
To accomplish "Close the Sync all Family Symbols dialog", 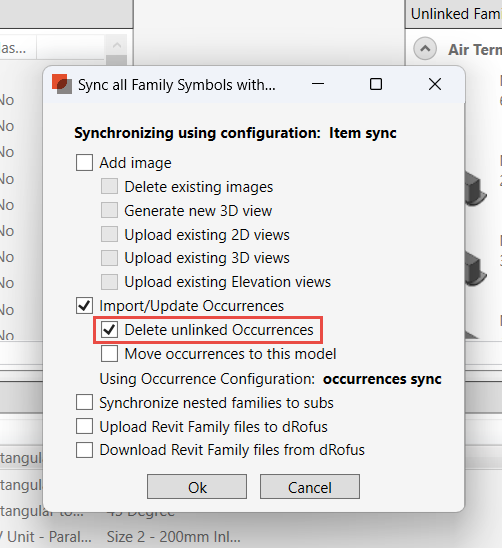I will click(435, 84).
